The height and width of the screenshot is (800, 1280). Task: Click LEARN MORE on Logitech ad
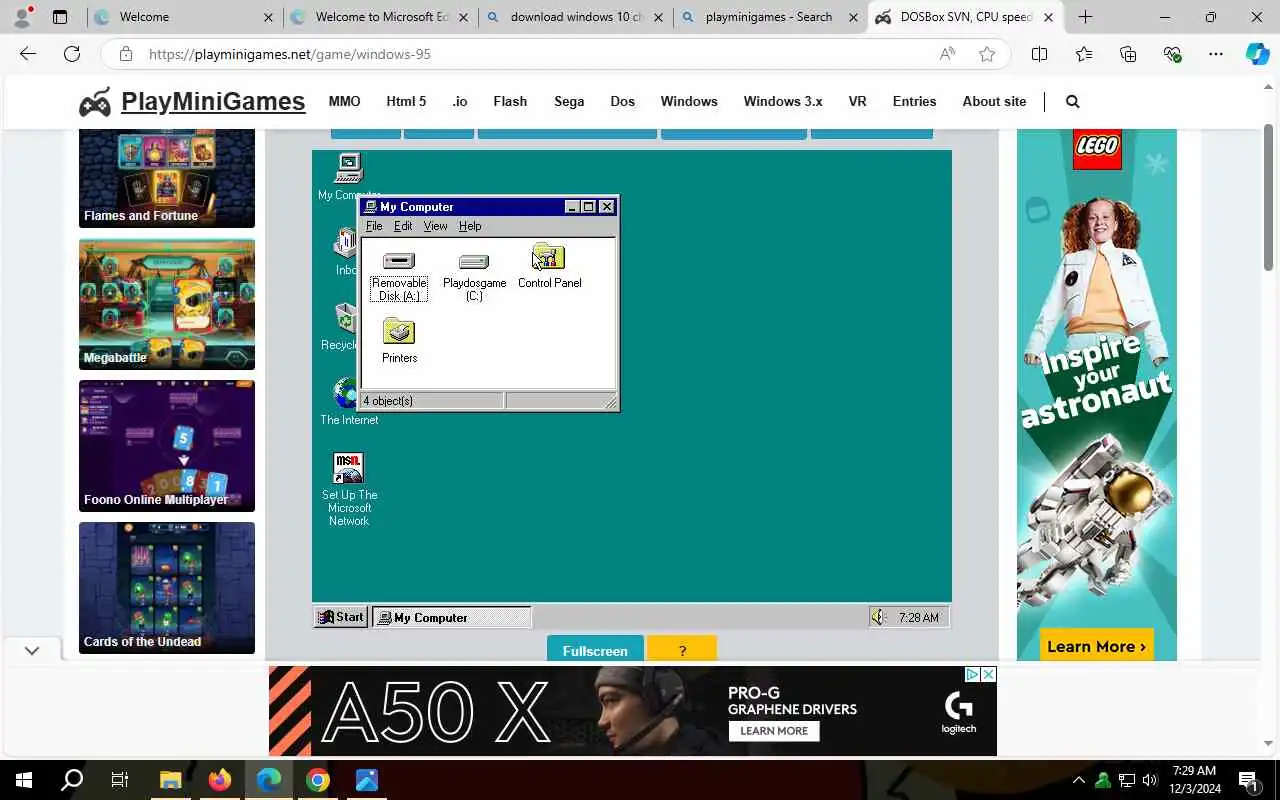774,731
